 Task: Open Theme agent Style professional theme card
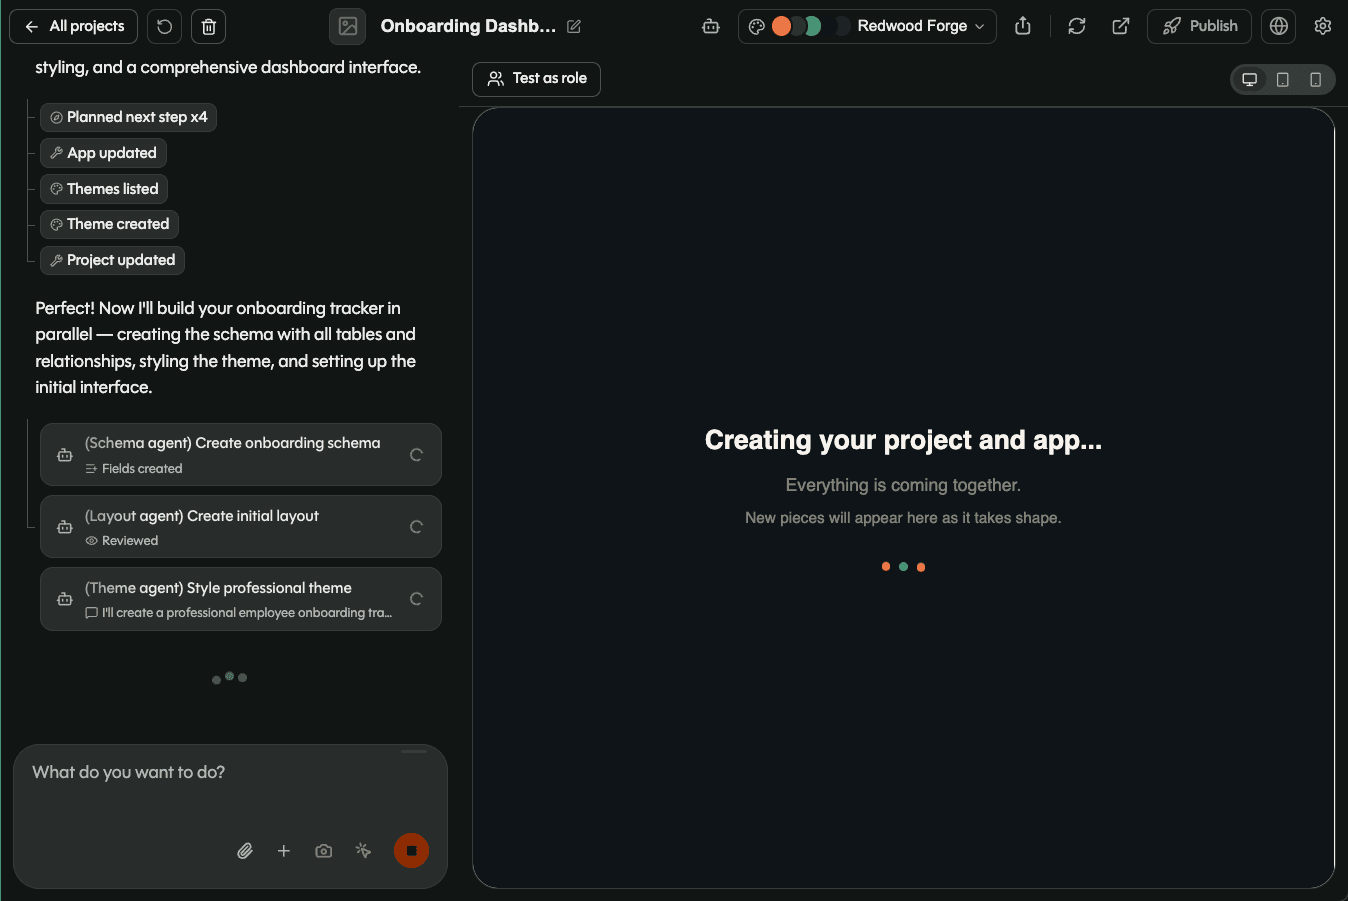pos(241,599)
